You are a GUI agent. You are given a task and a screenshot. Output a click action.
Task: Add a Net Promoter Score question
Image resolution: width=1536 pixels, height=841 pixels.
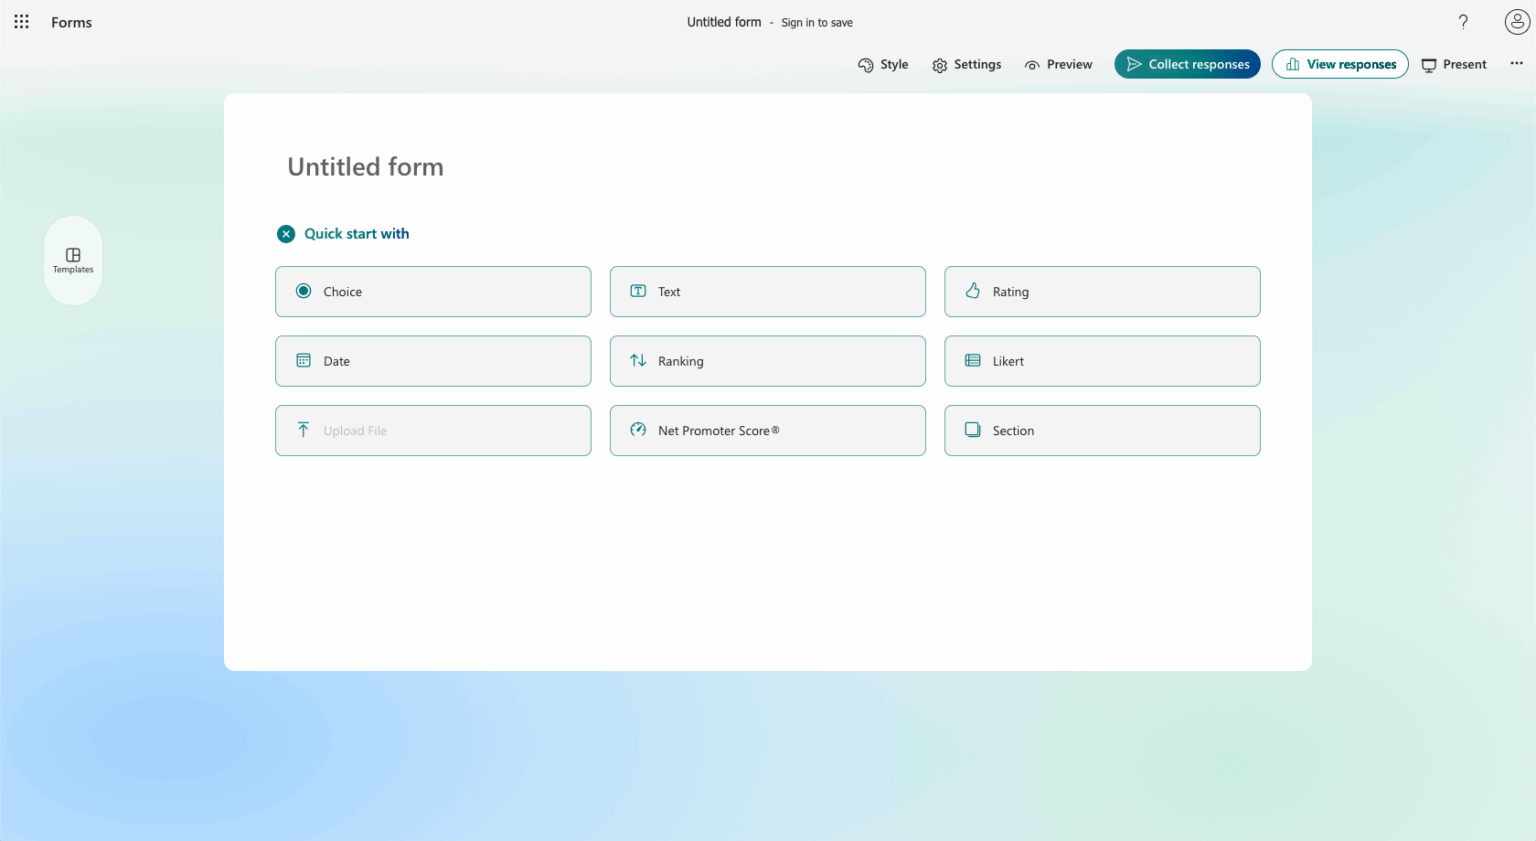(767, 430)
